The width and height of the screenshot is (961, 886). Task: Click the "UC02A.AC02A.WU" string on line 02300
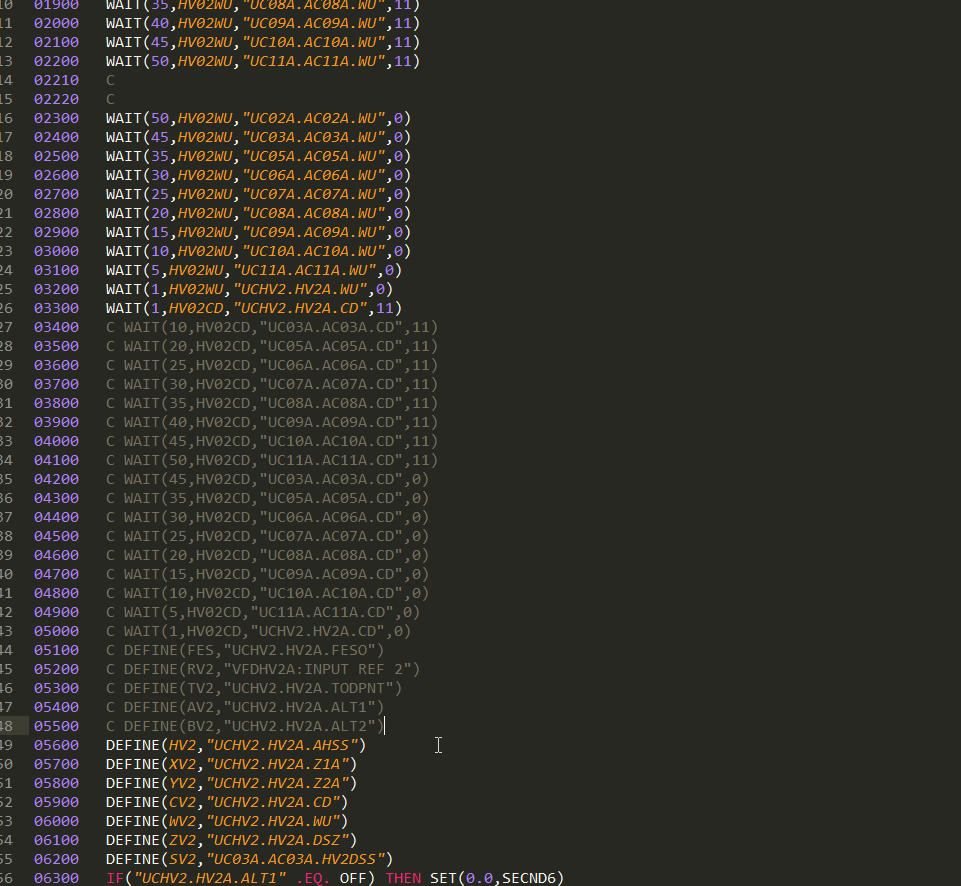point(314,118)
